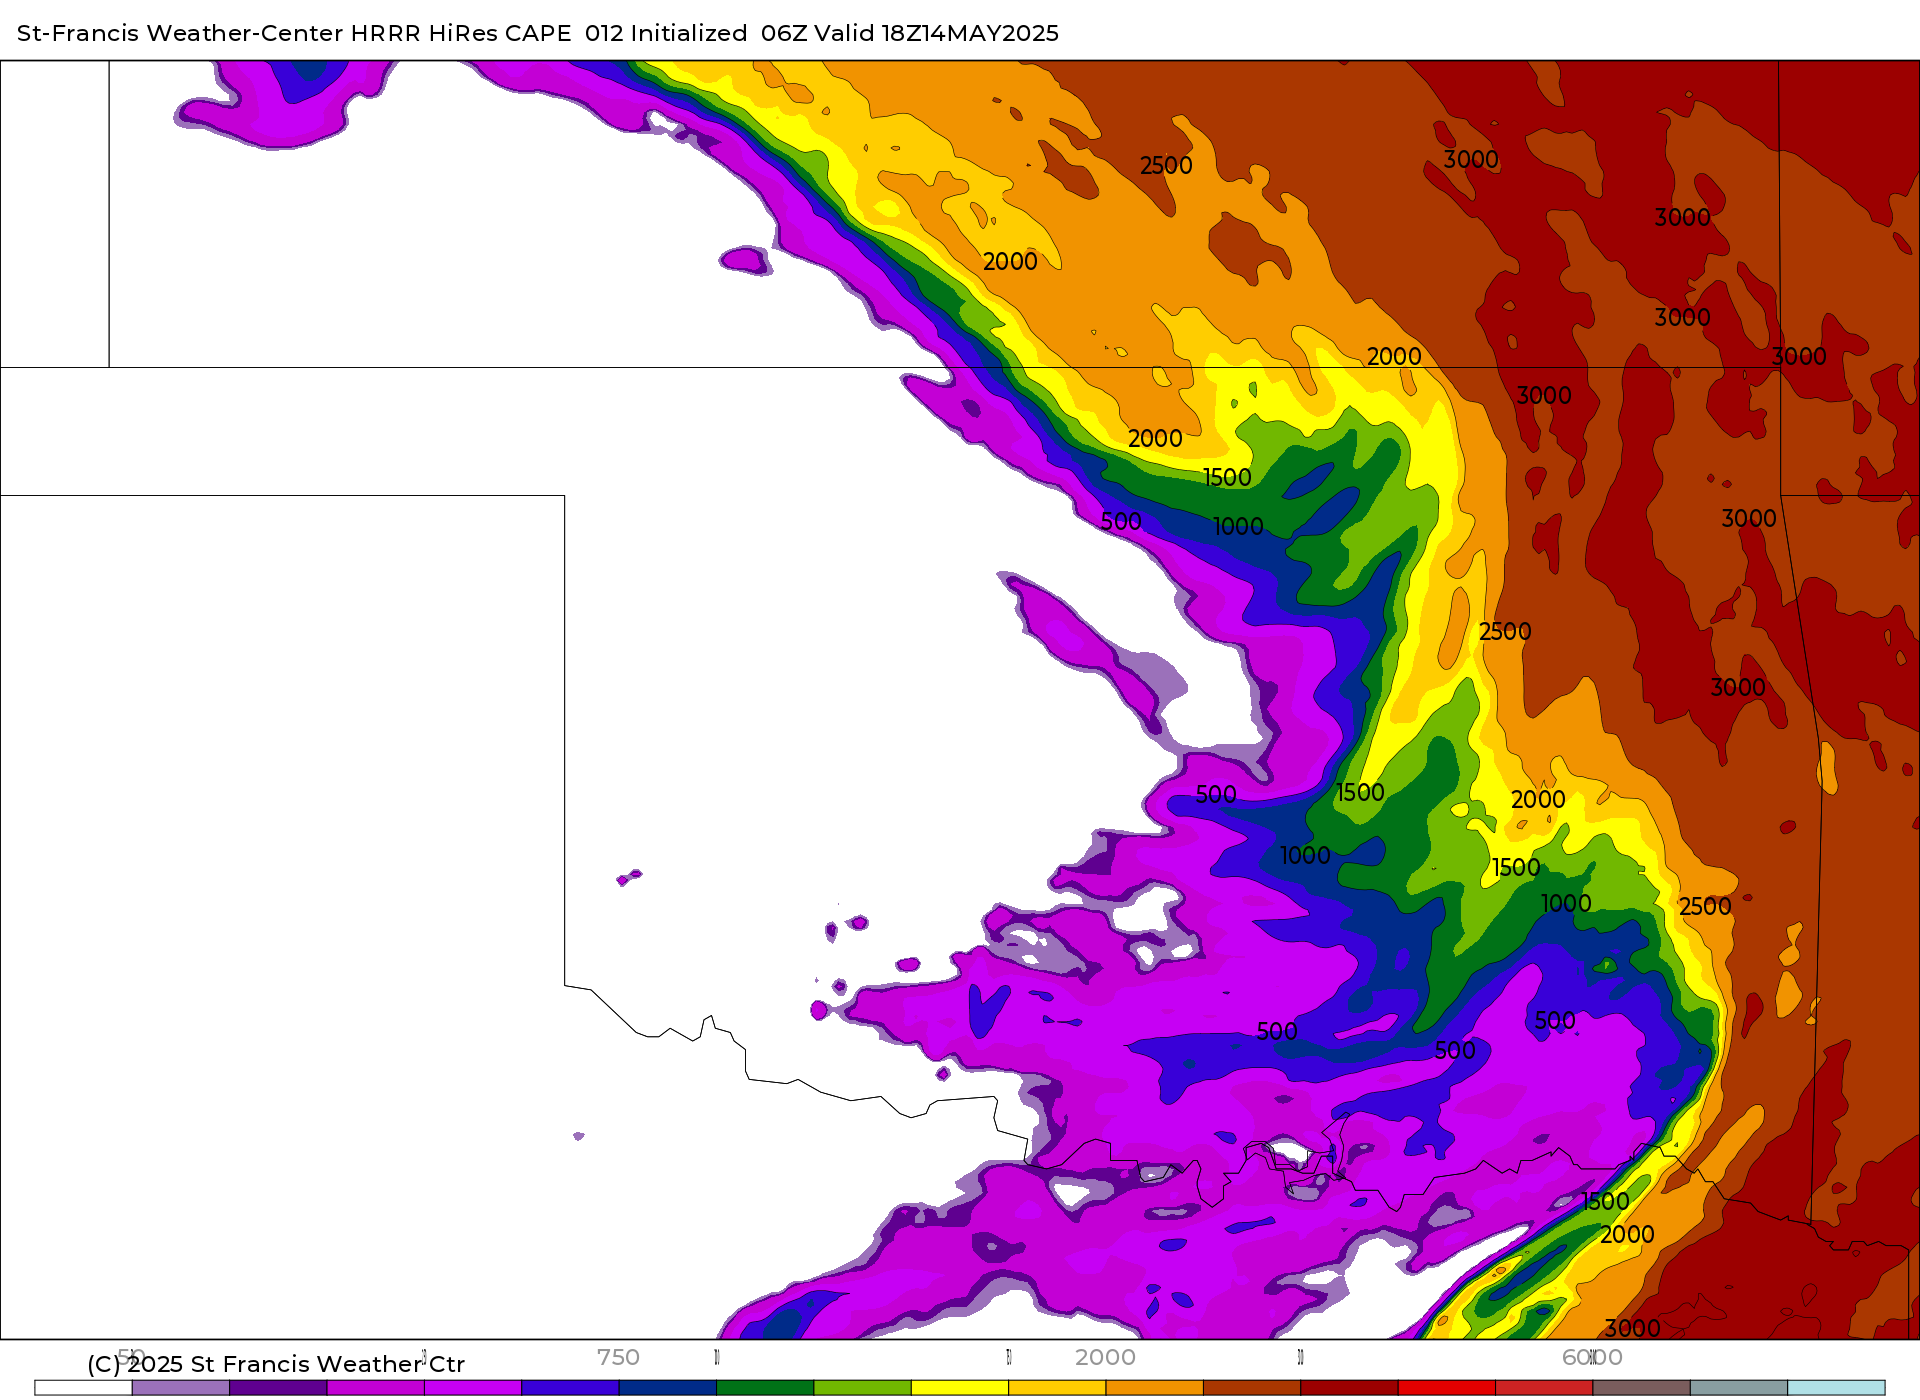
Task: Click the gray "2000" color bar scale label
Action: pos(1105,1357)
